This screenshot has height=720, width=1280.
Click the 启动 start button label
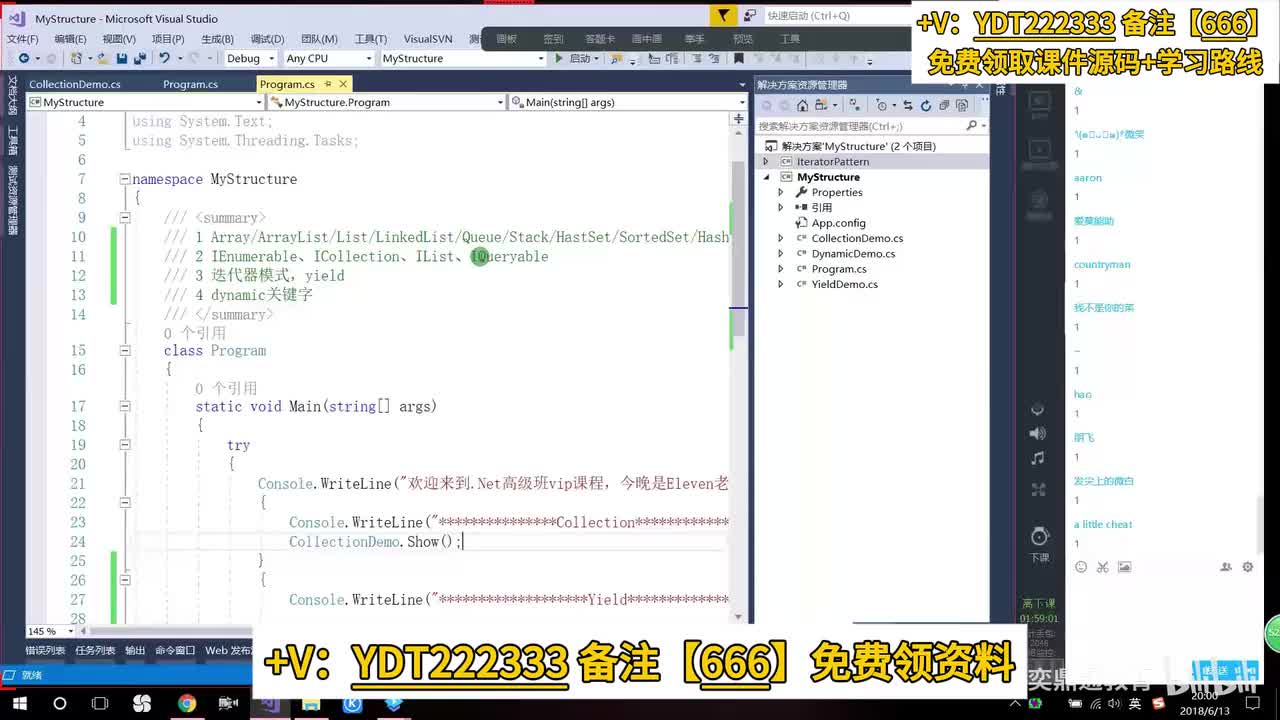click(x=579, y=58)
